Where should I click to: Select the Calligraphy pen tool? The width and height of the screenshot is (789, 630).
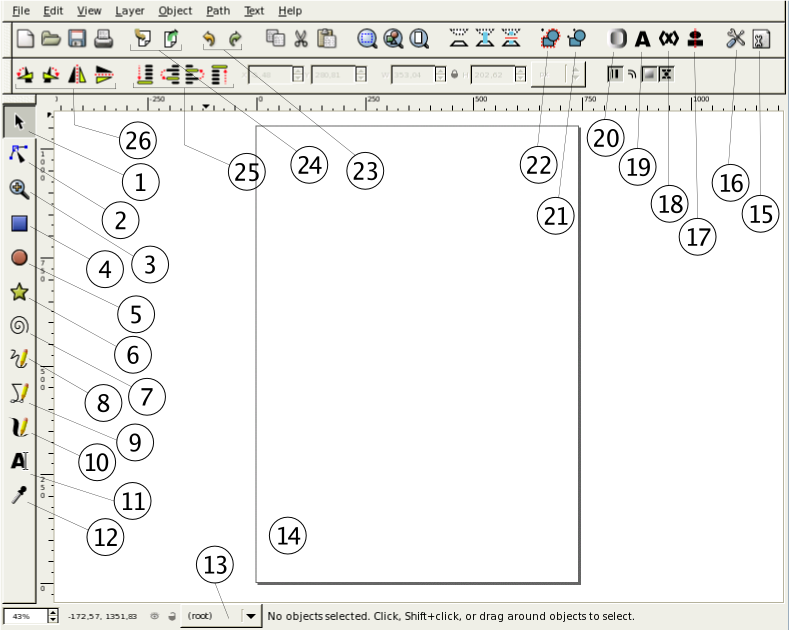pyautogui.click(x=18, y=428)
